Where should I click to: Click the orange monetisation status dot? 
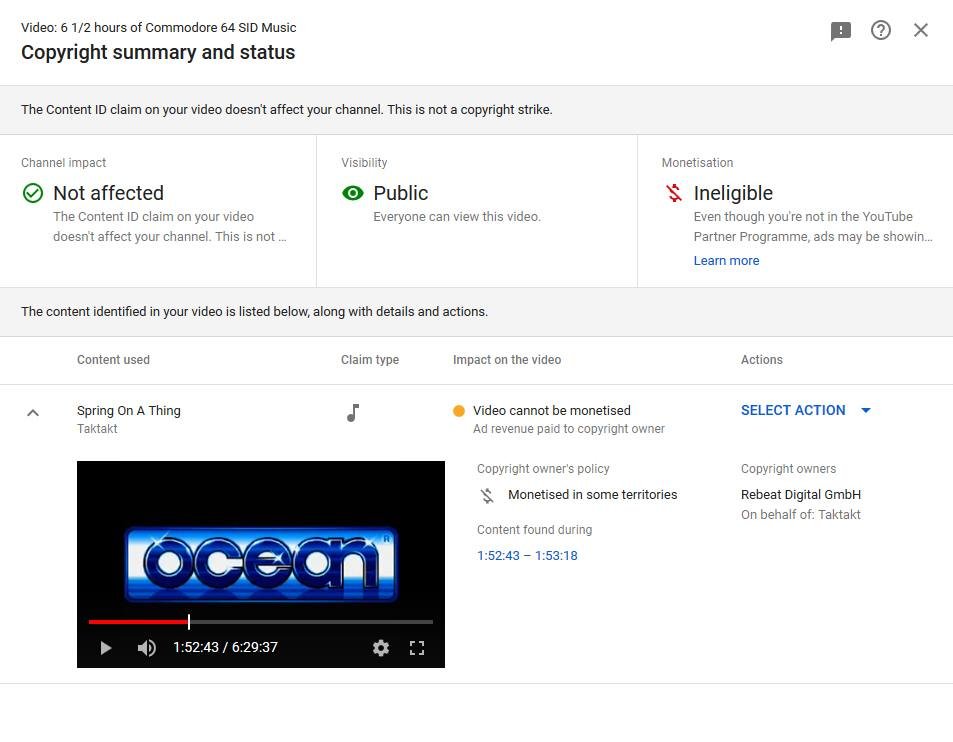(x=459, y=411)
